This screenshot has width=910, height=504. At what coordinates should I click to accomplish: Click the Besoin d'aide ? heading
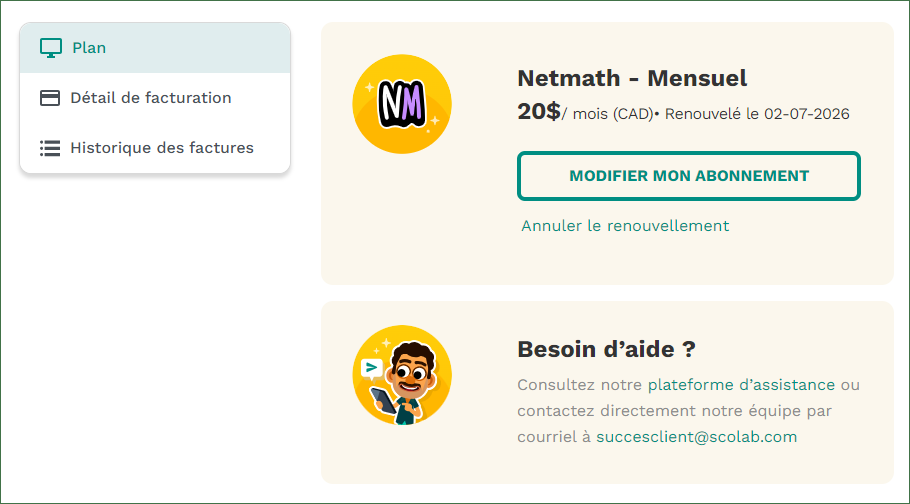[x=606, y=349]
